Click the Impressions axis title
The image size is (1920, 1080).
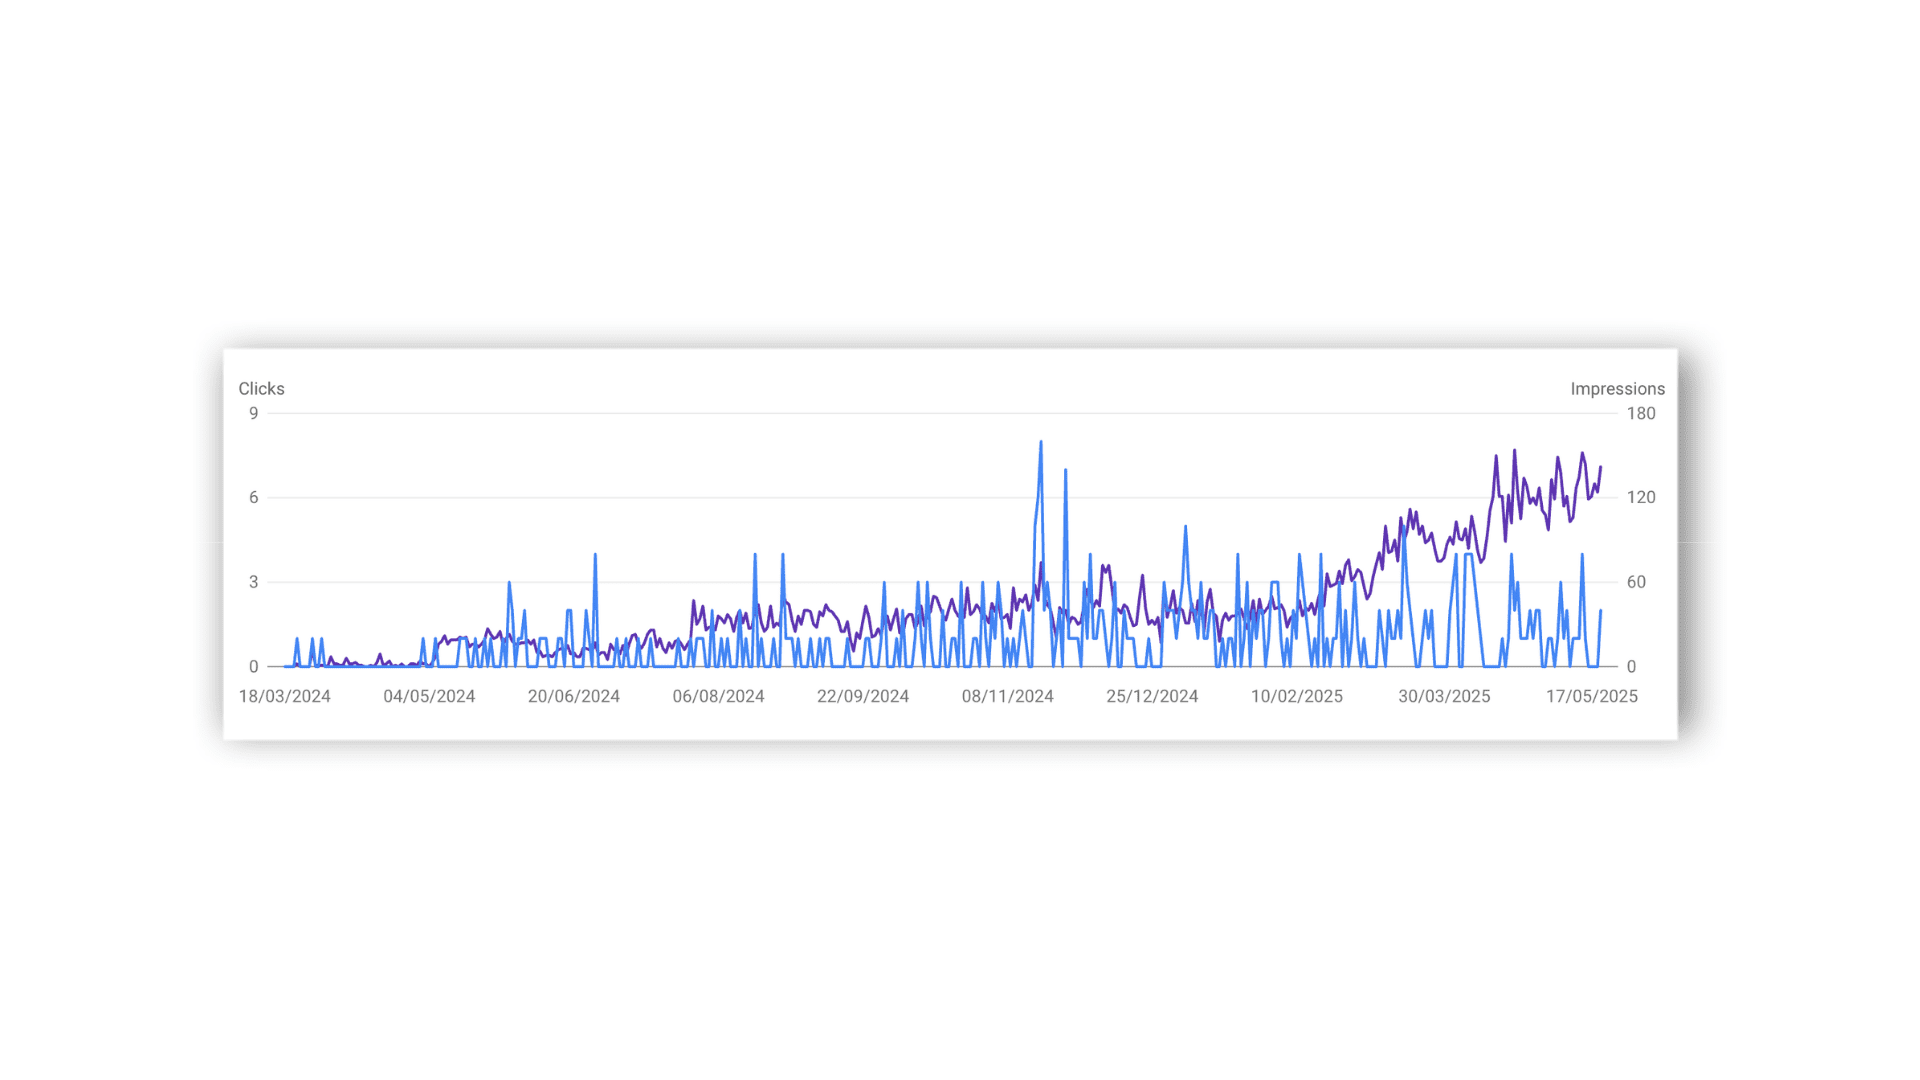click(x=1617, y=389)
